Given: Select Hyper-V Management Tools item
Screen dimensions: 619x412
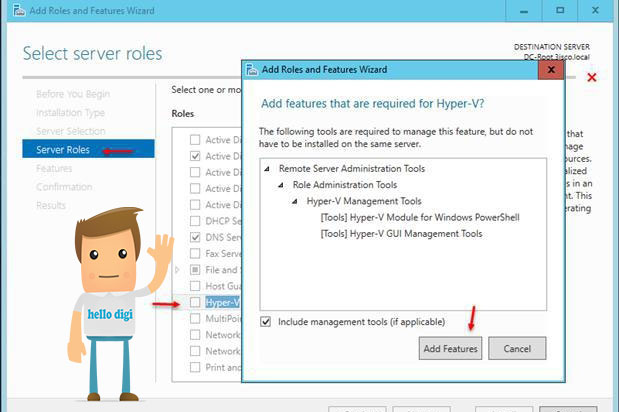Looking at the screenshot, I should point(364,201).
